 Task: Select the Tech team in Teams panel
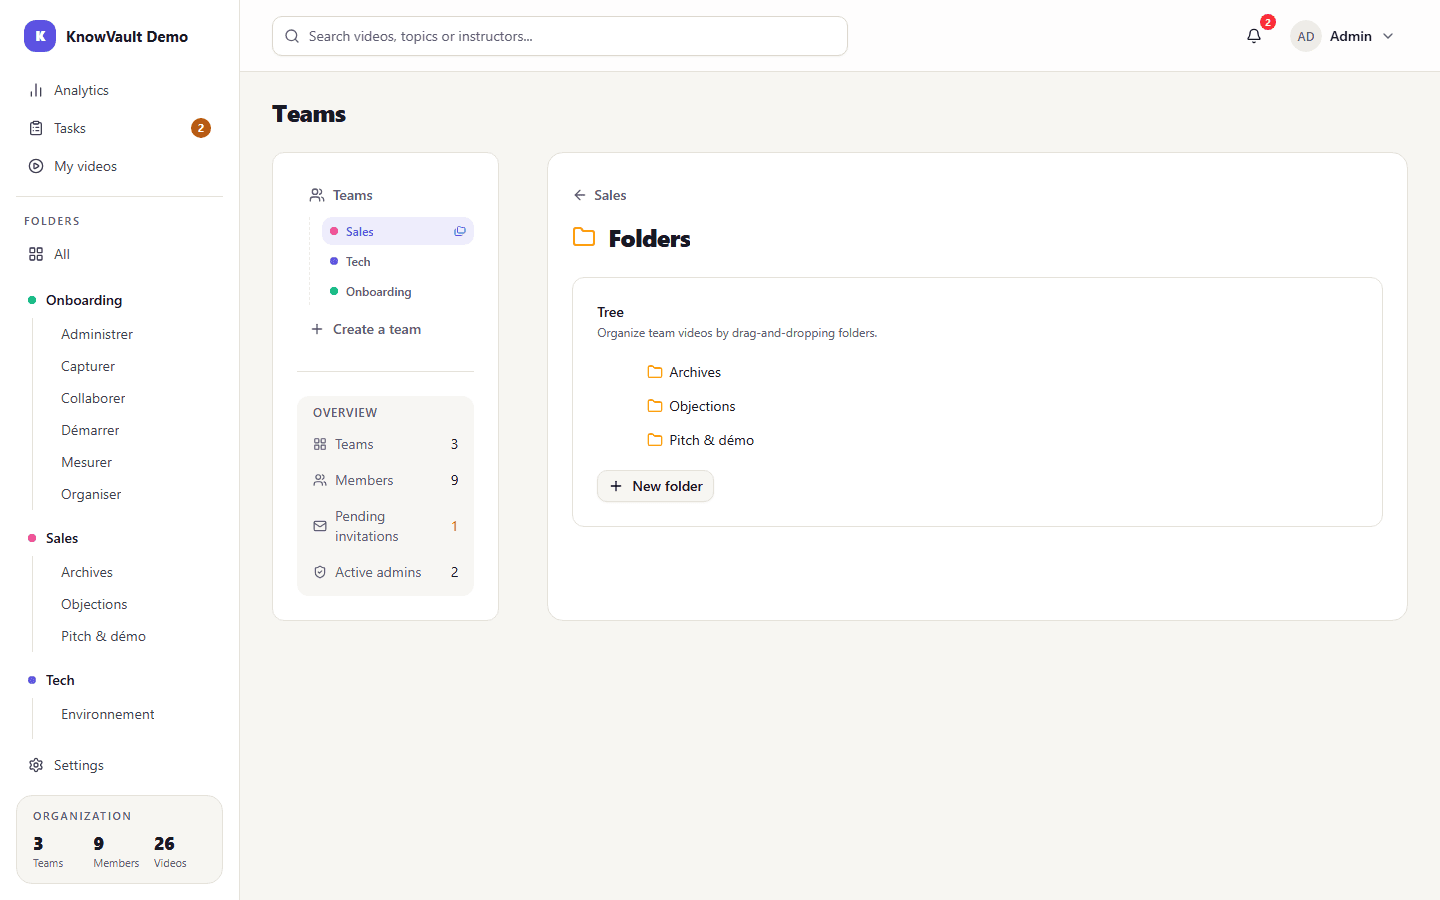click(x=398, y=262)
